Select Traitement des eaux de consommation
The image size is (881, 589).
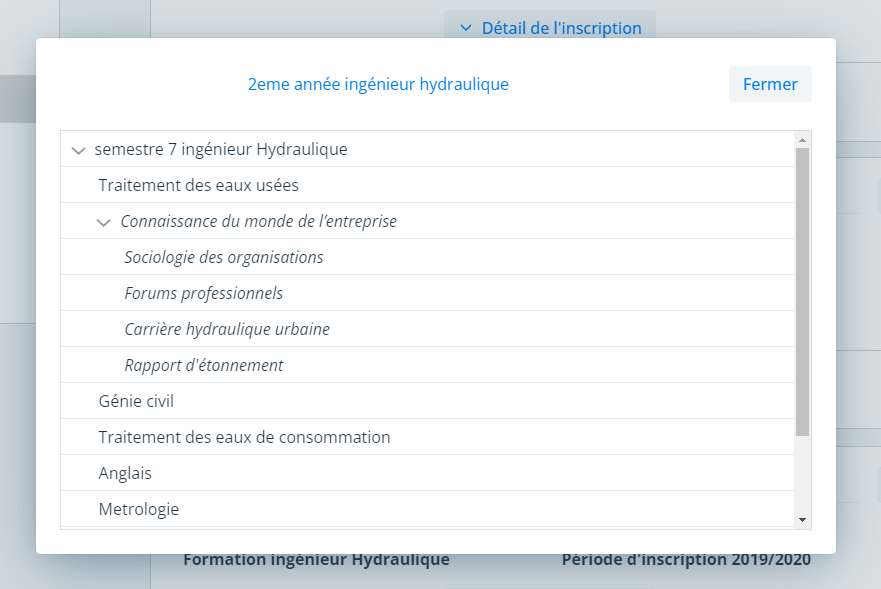(244, 437)
